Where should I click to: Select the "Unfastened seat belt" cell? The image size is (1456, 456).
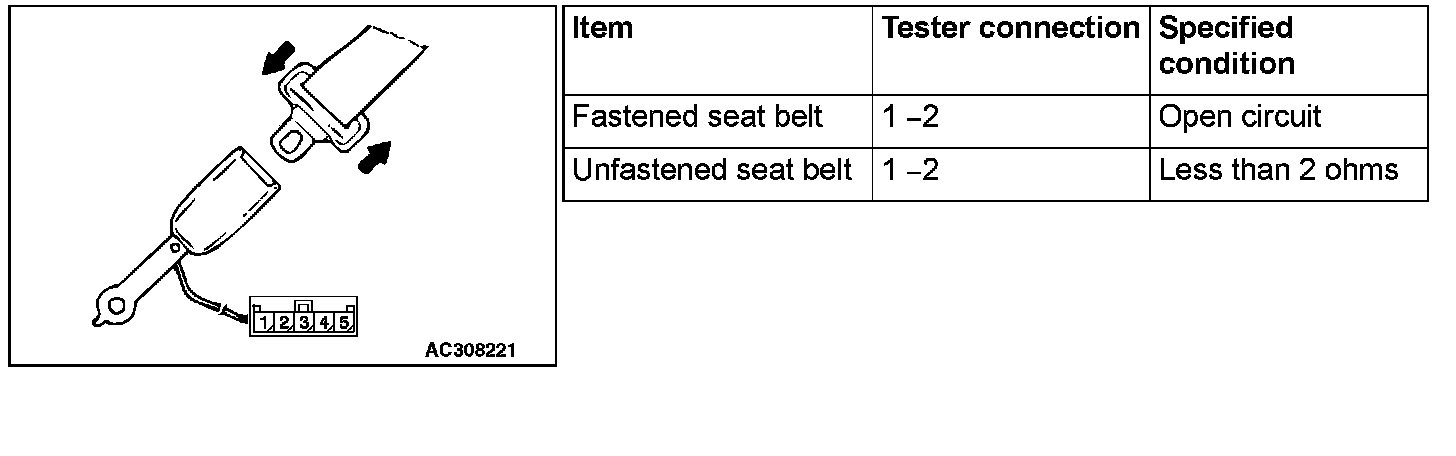(712, 170)
